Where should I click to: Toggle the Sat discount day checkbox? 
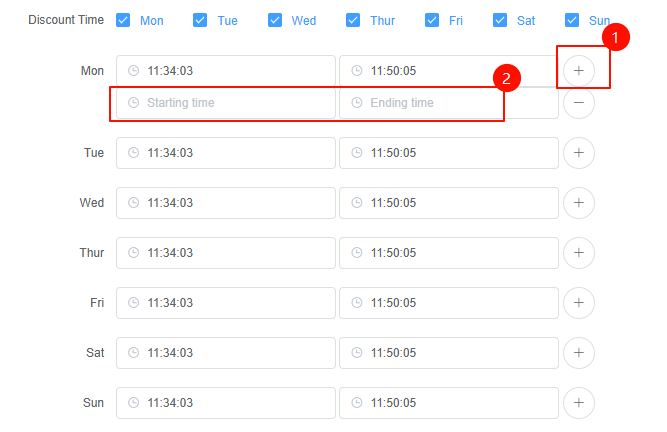pos(500,20)
